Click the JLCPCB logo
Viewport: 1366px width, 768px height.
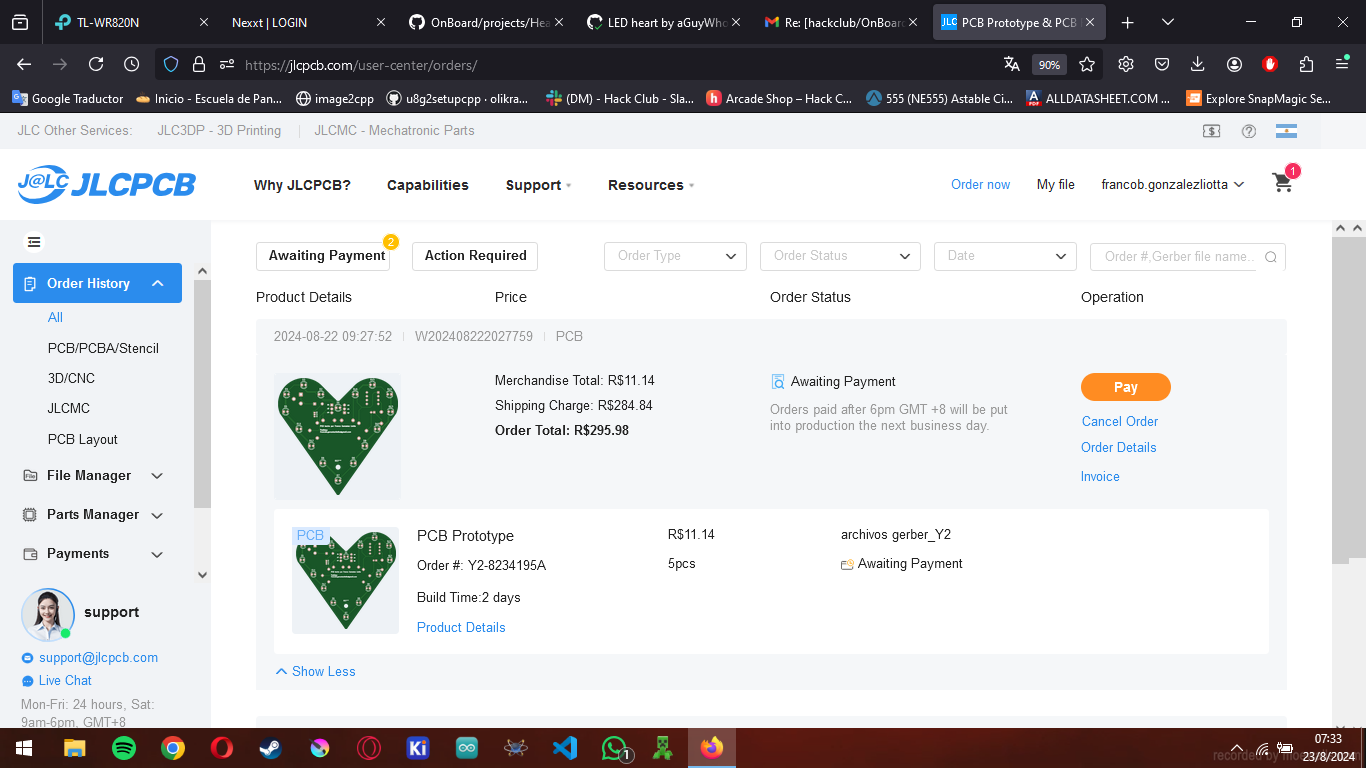pos(106,184)
